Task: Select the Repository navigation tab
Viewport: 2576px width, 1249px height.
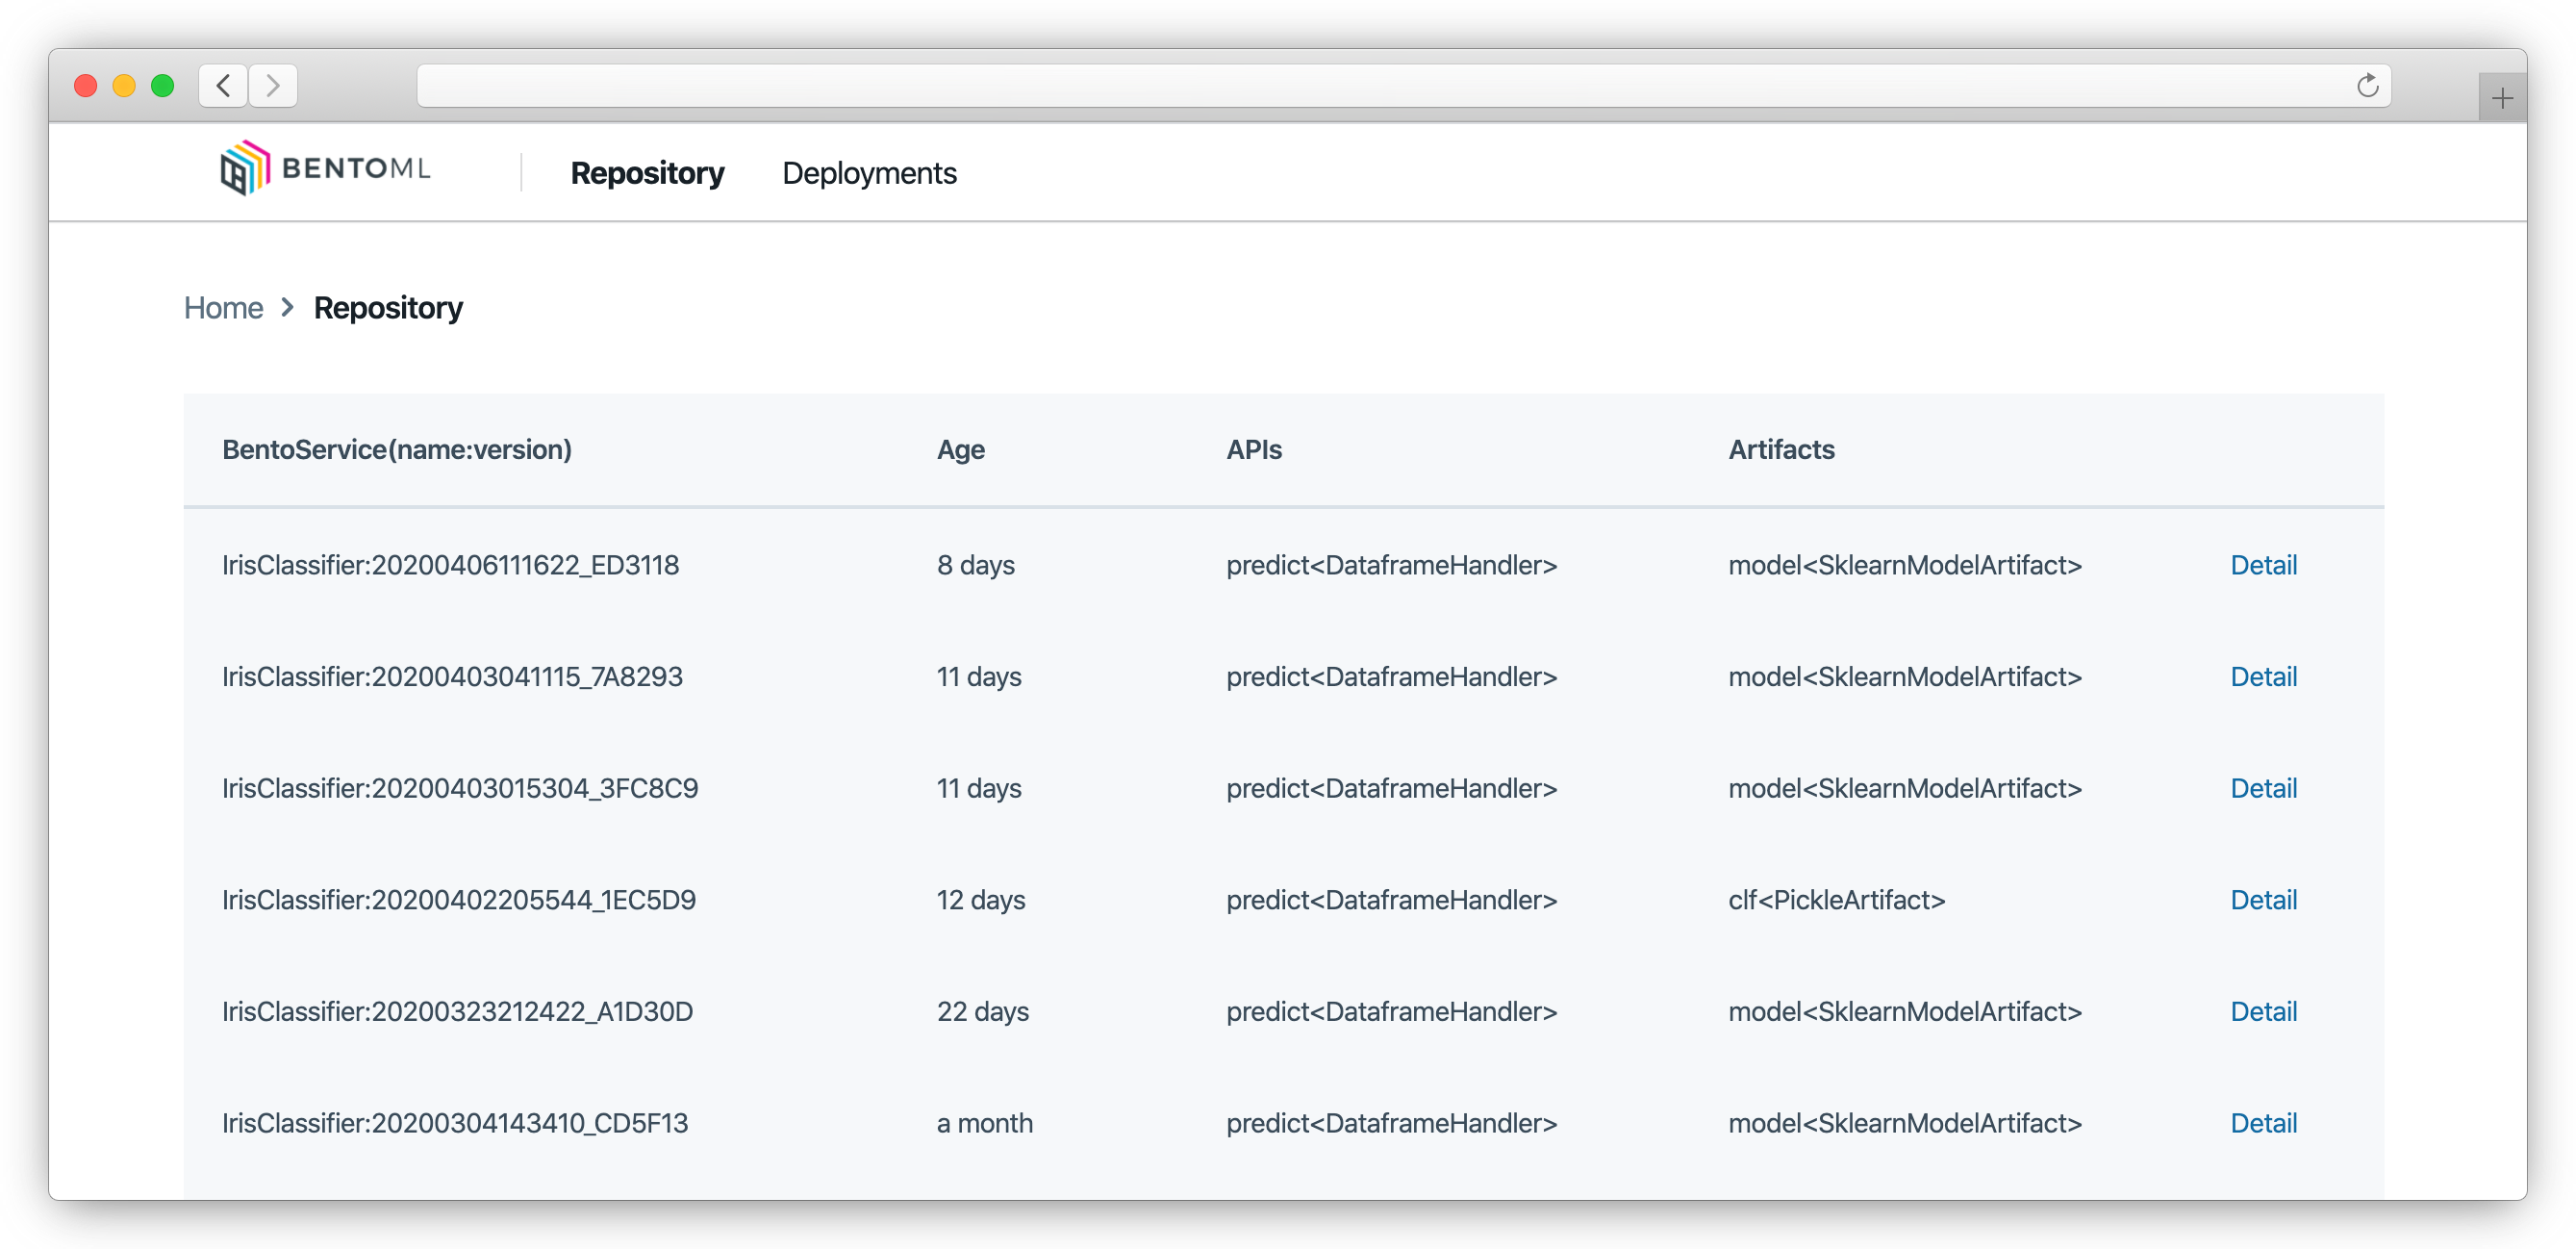Action: [x=647, y=173]
